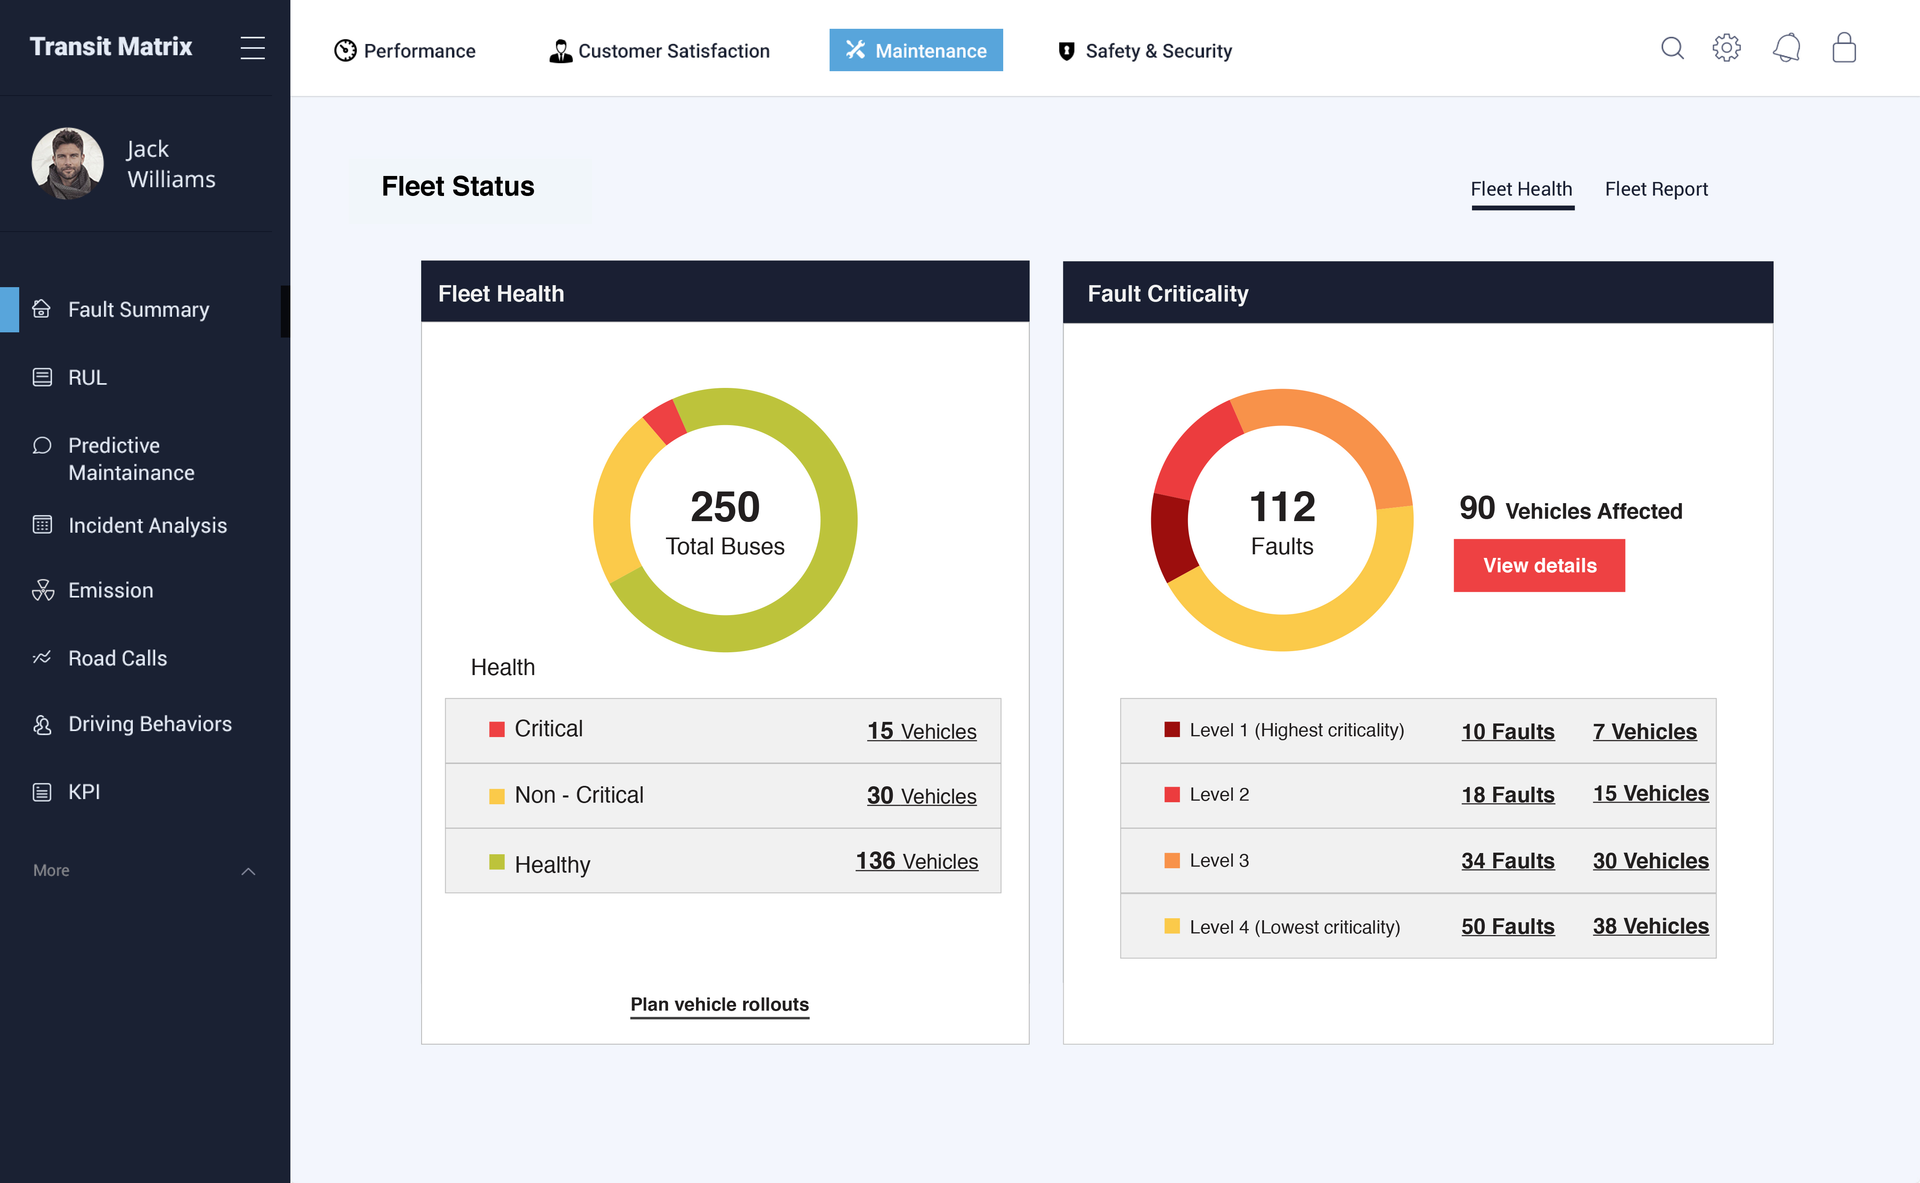This screenshot has height=1183, width=1920.
Task: Open Plan vehicle rollouts link
Action: (719, 1004)
